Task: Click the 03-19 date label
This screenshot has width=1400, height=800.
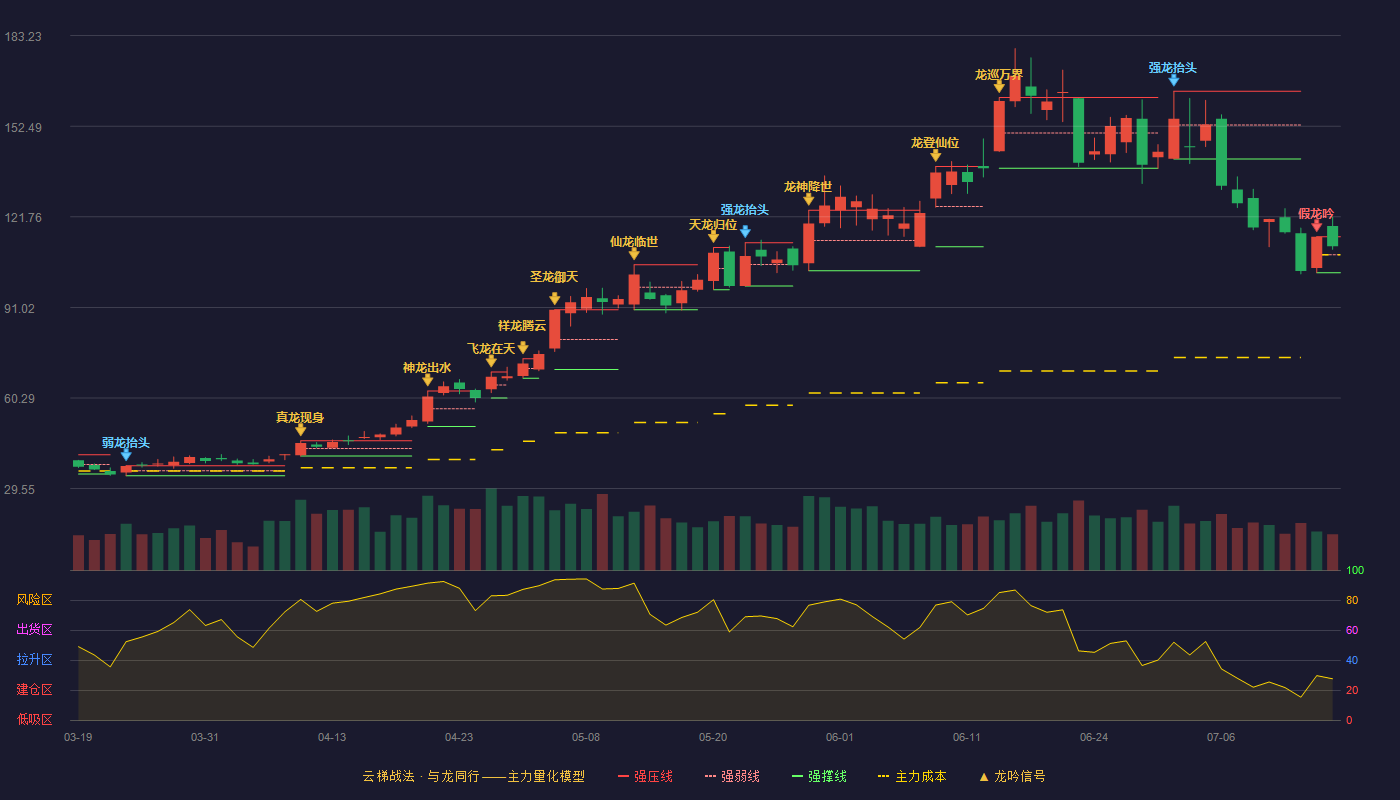Action: (78, 737)
